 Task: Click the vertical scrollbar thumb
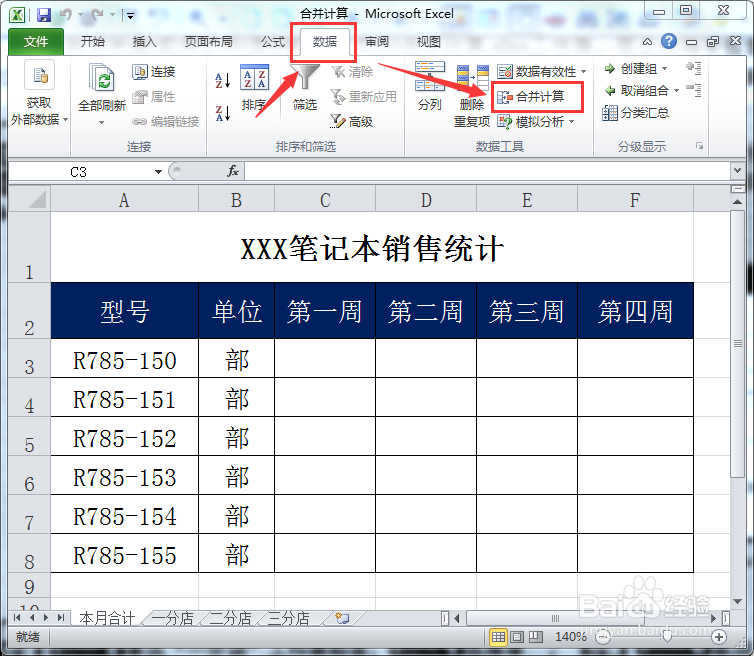(x=737, y=343)
